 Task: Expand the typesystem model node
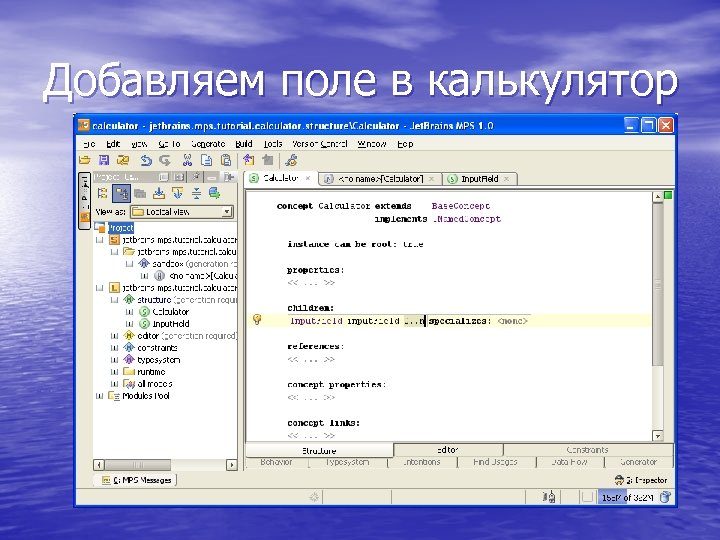[115, 360]
